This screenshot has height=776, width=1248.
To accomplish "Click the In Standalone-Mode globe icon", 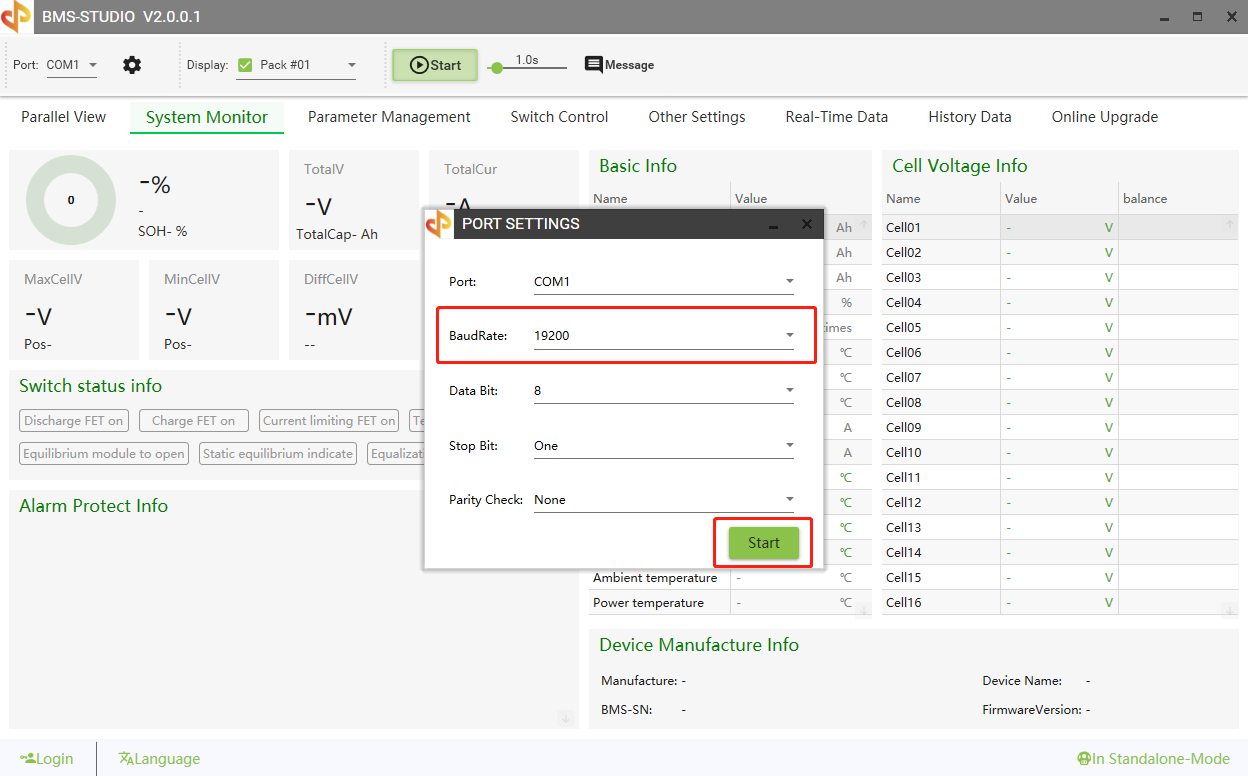I will [x=1083, y=758].
